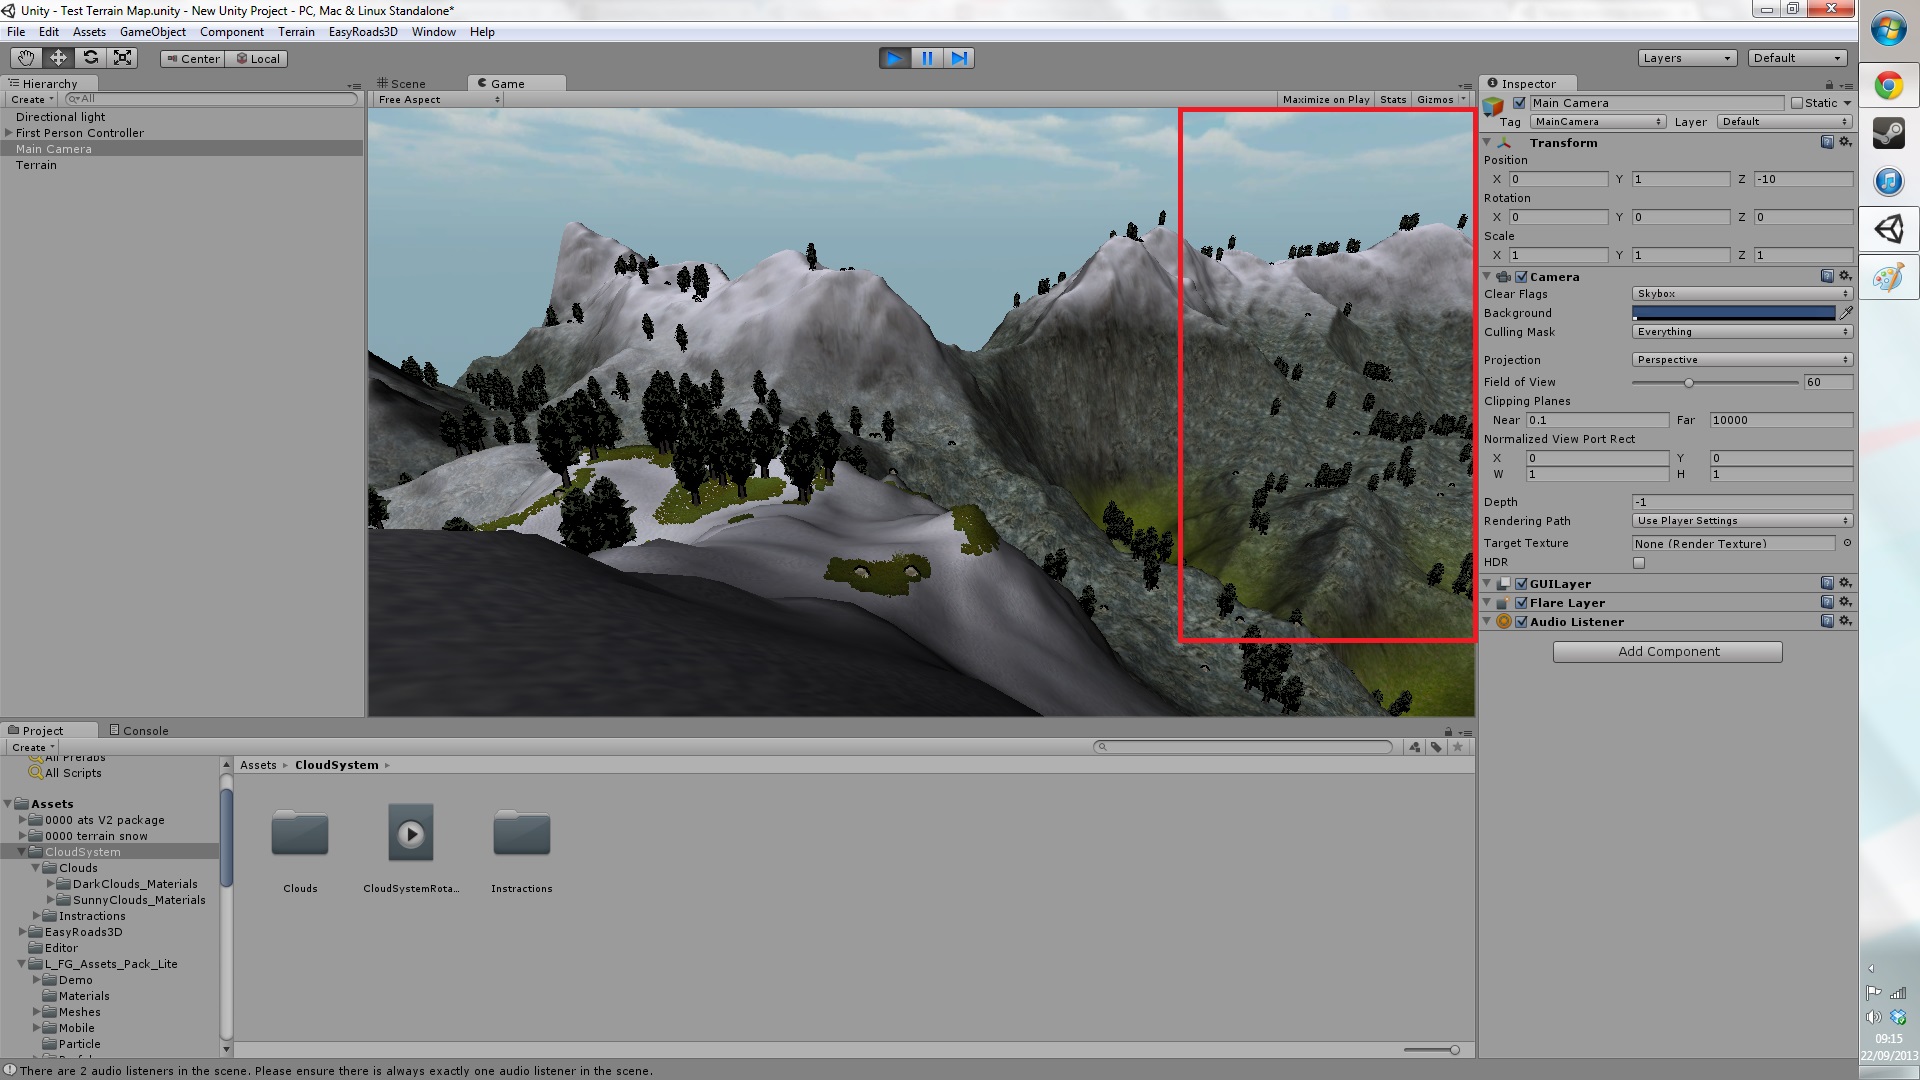Image resolution: width=1920 pixels, height=1080 pixels.
Task: Open the EasyRoads3D menu
Action: pos(363,32)
